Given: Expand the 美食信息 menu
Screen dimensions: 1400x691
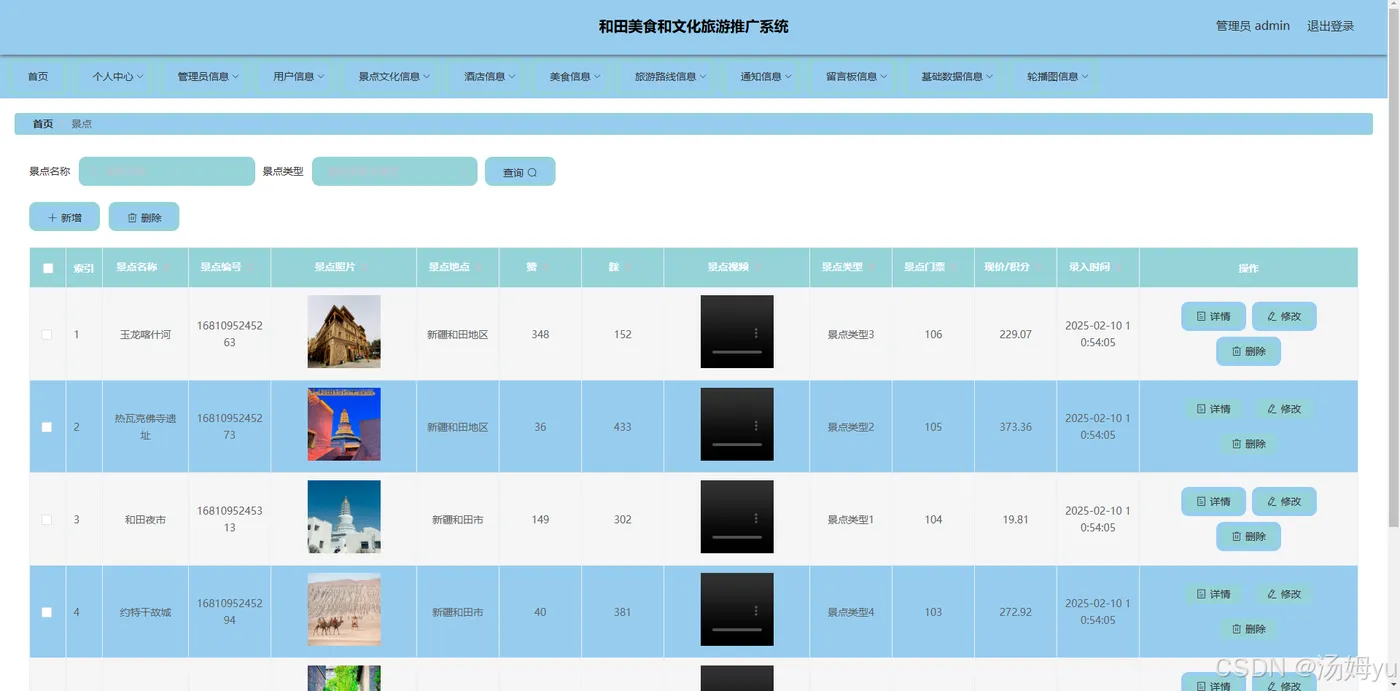Looking at the screenshot, I should pos(575,76).
